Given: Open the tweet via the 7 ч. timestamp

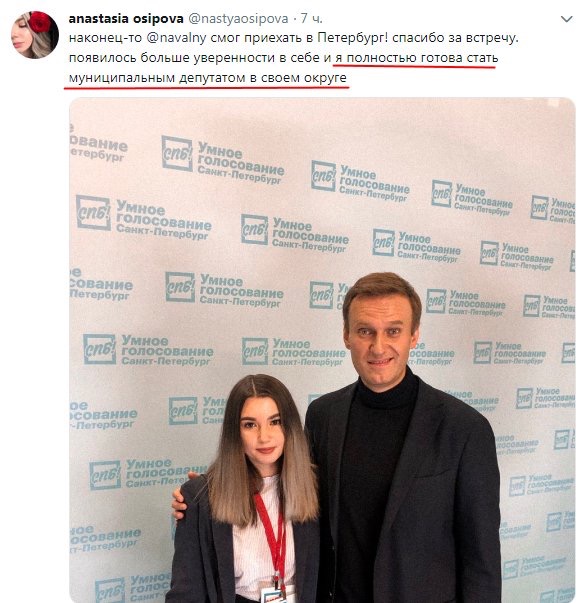Looking at the screenshot, I should 311,18.
